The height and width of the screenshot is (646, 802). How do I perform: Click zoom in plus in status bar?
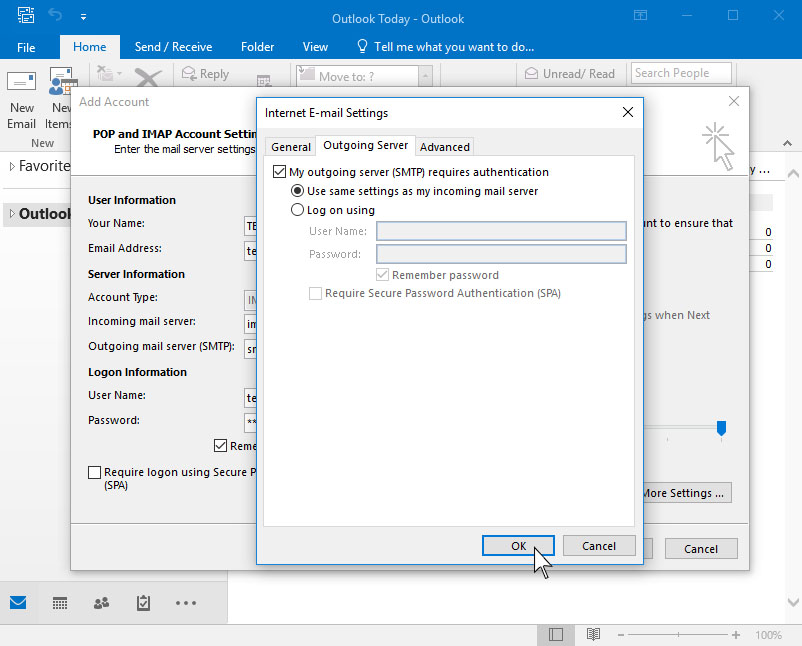click(736, 635)
